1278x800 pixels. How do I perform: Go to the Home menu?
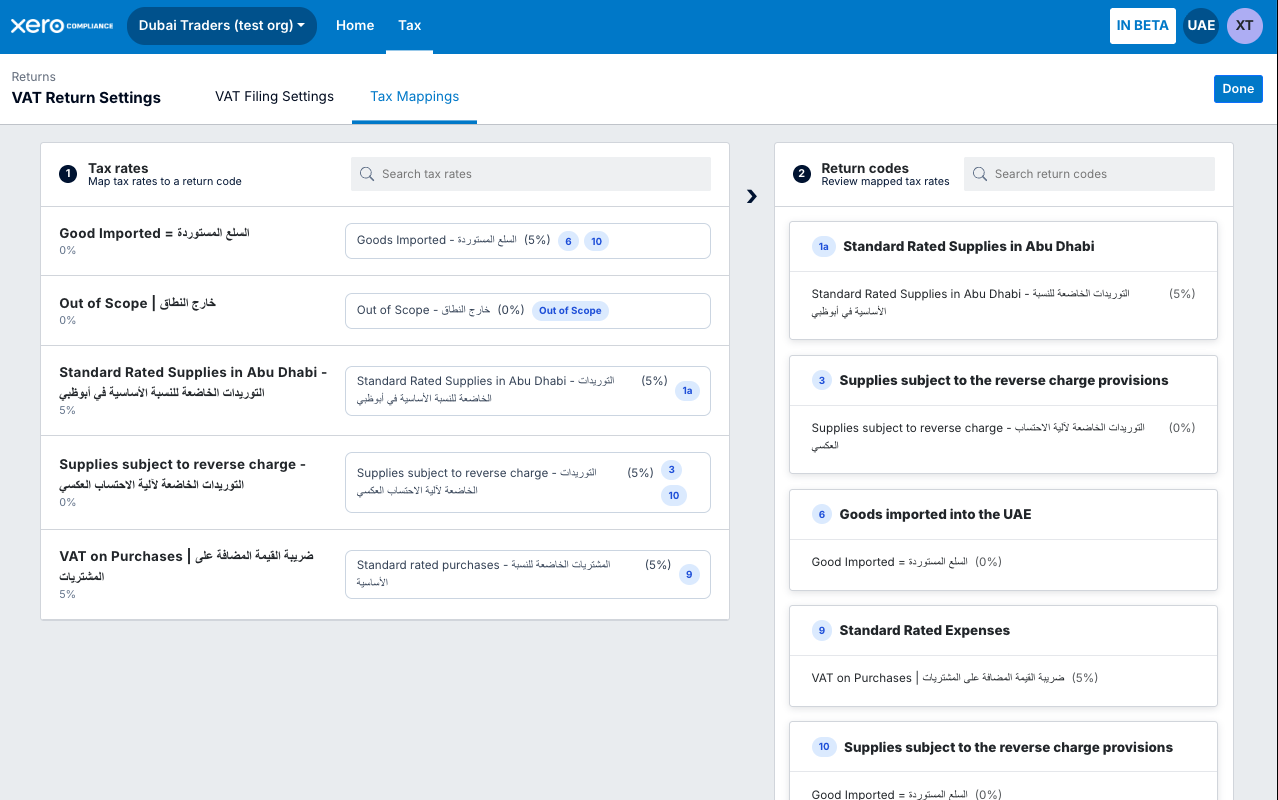click(355, 26)
